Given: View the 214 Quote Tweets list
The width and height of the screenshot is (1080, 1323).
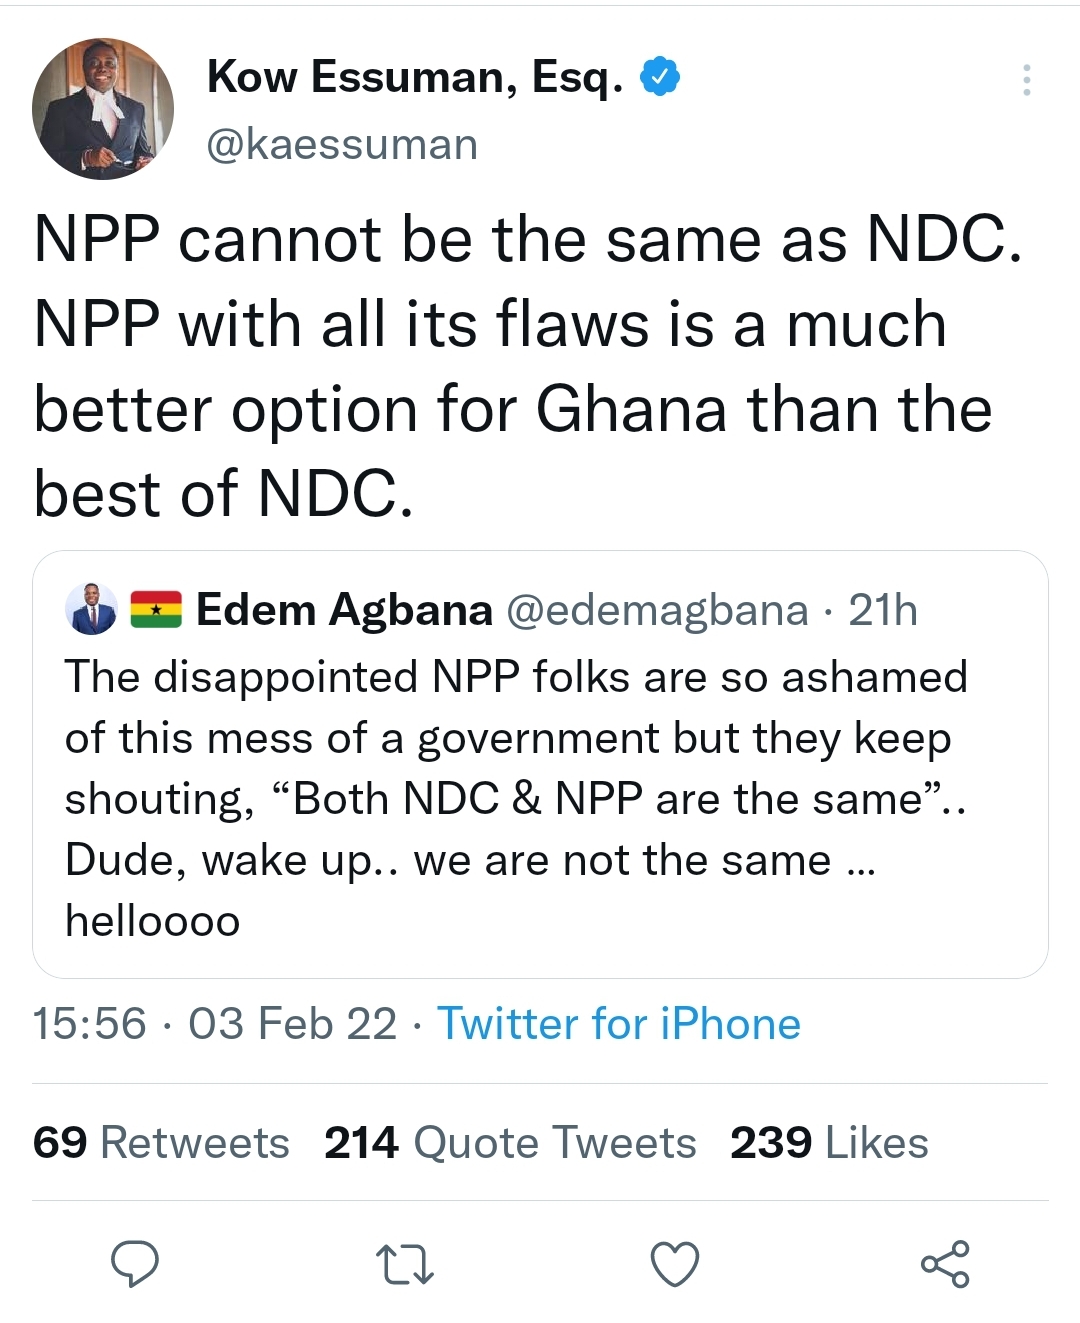Looking at the screenshot, I should [510, 1142].
